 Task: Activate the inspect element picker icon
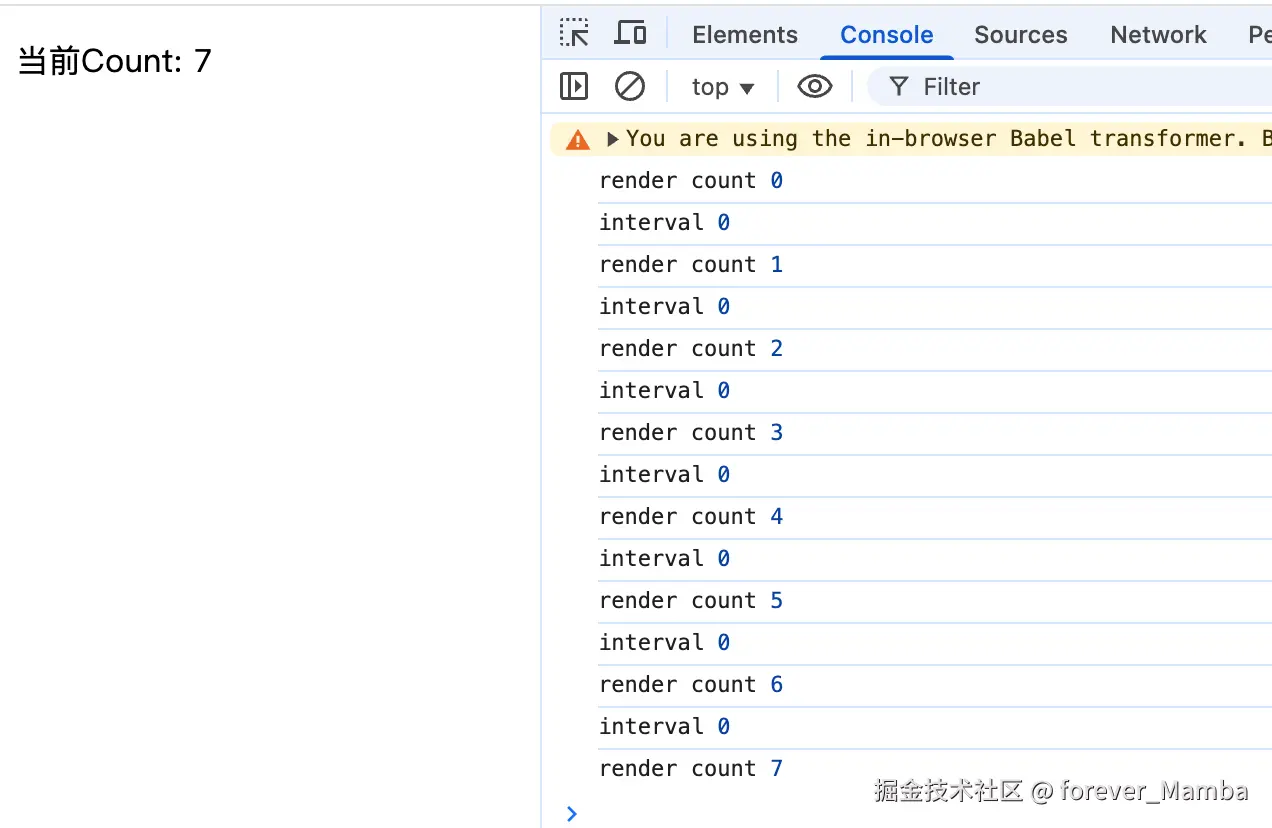point(574,34)
